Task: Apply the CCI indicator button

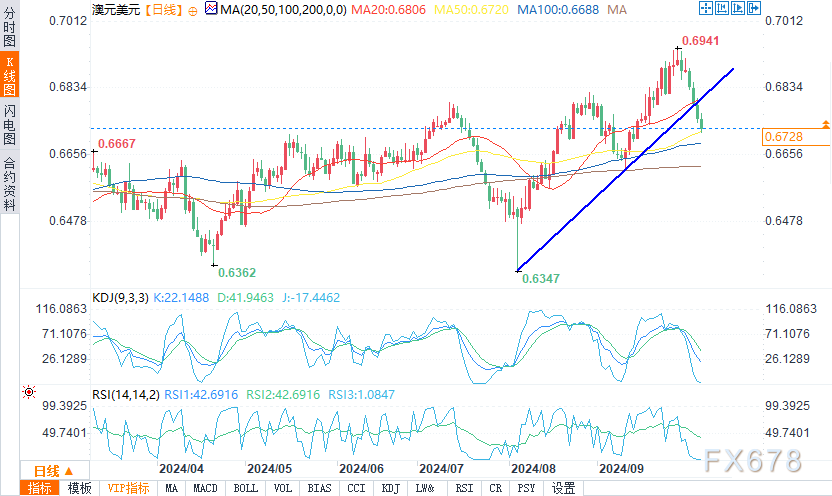Action: pyautogui.click(x=356, y=488)
